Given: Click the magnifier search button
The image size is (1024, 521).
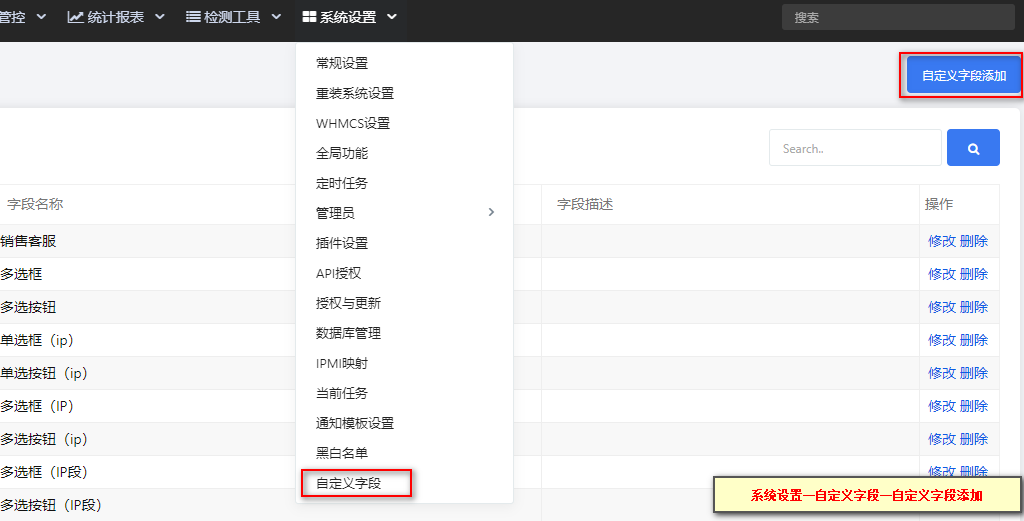Looking at the screenshot, I should [x=973, y=148].
